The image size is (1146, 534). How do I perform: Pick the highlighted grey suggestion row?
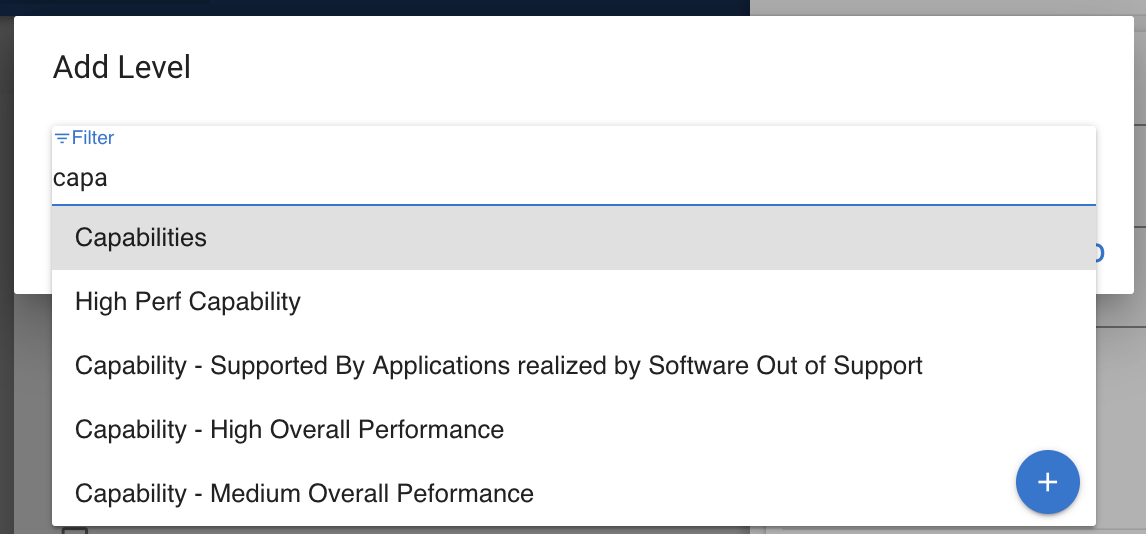573,238
